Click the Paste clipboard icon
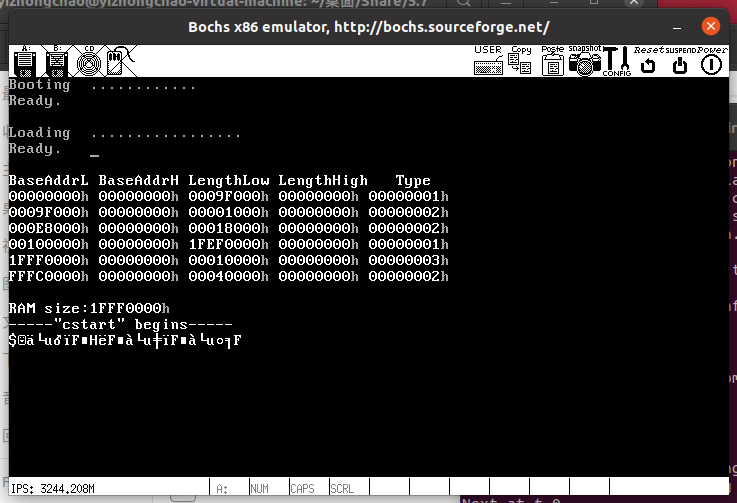Screen dimensions: 737x503 552,60
